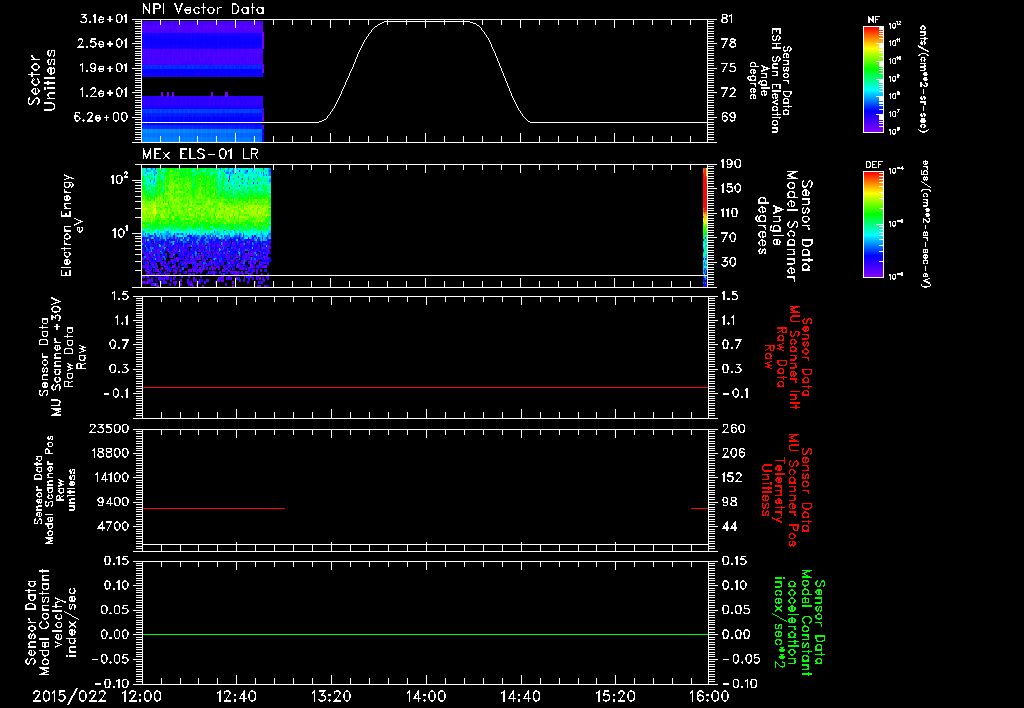Click the "1.2e+01" sector tick label
The height and width of the screenshot is (708, 1024).
coord(104,93)
